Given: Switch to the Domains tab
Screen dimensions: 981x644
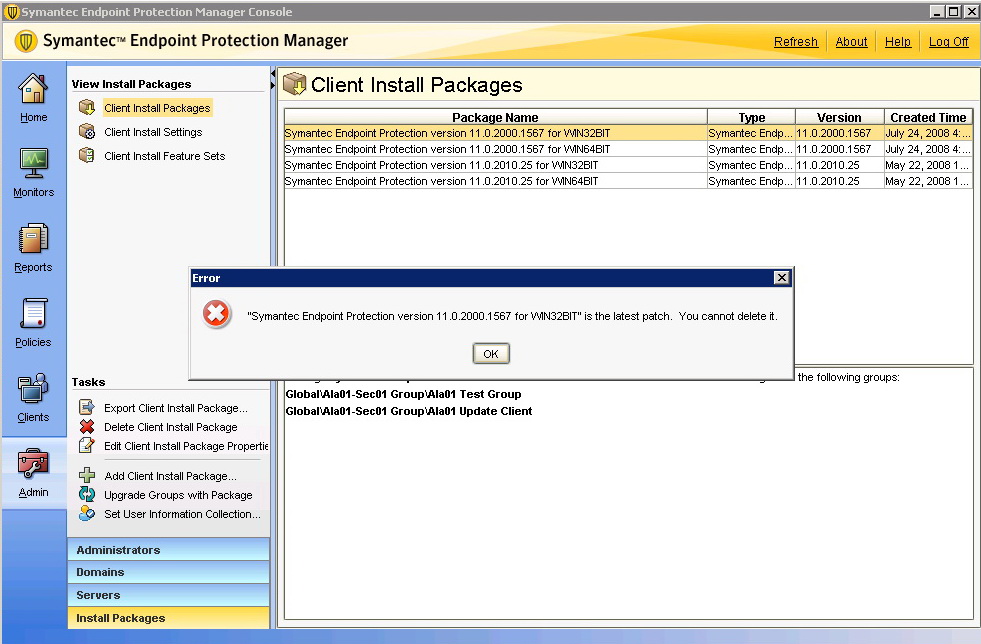Looking at the screenshot, I should point(168,572).
